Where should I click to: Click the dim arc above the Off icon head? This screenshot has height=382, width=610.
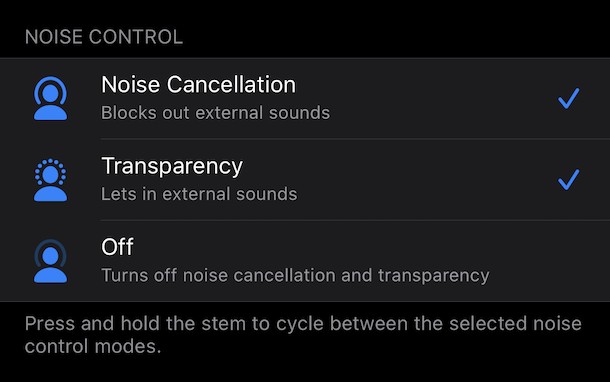click(51, 242)
